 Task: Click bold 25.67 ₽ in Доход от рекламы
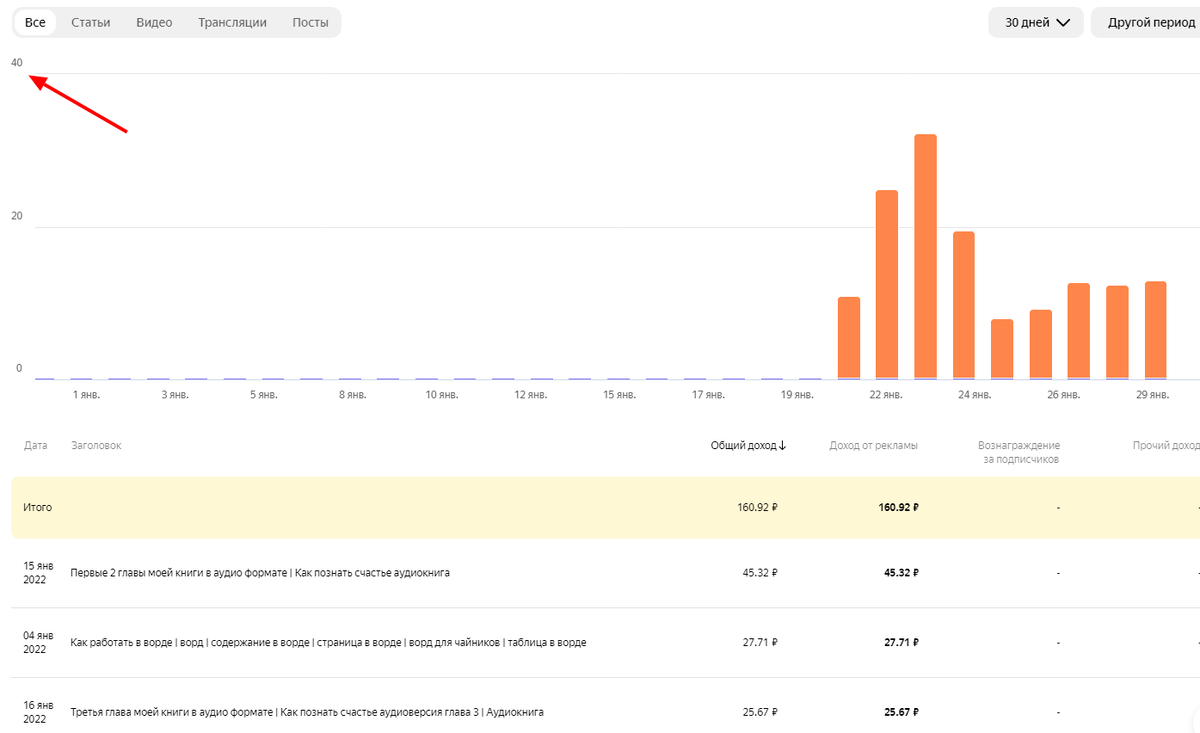tap(901, 712)
